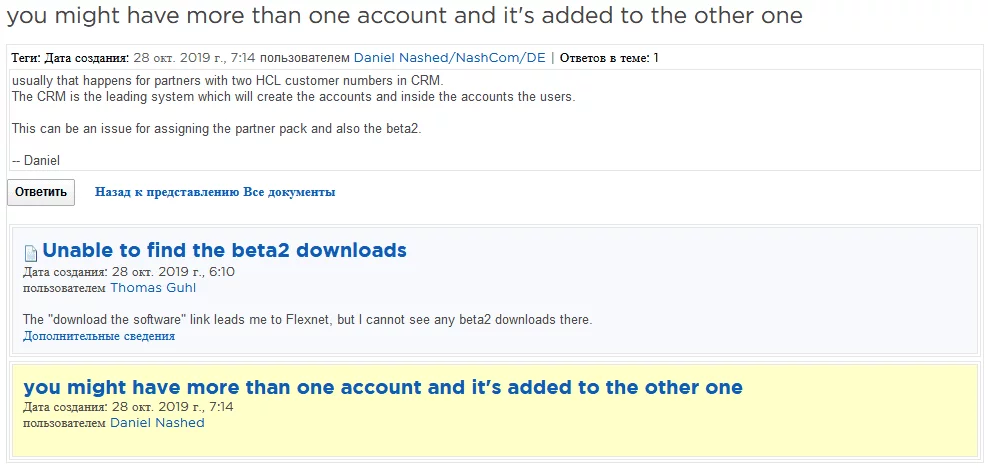This screenshot has width=995, height=476.
Task: Open the yellow-highlighted reply title link
Action: (x=383, y=387)
